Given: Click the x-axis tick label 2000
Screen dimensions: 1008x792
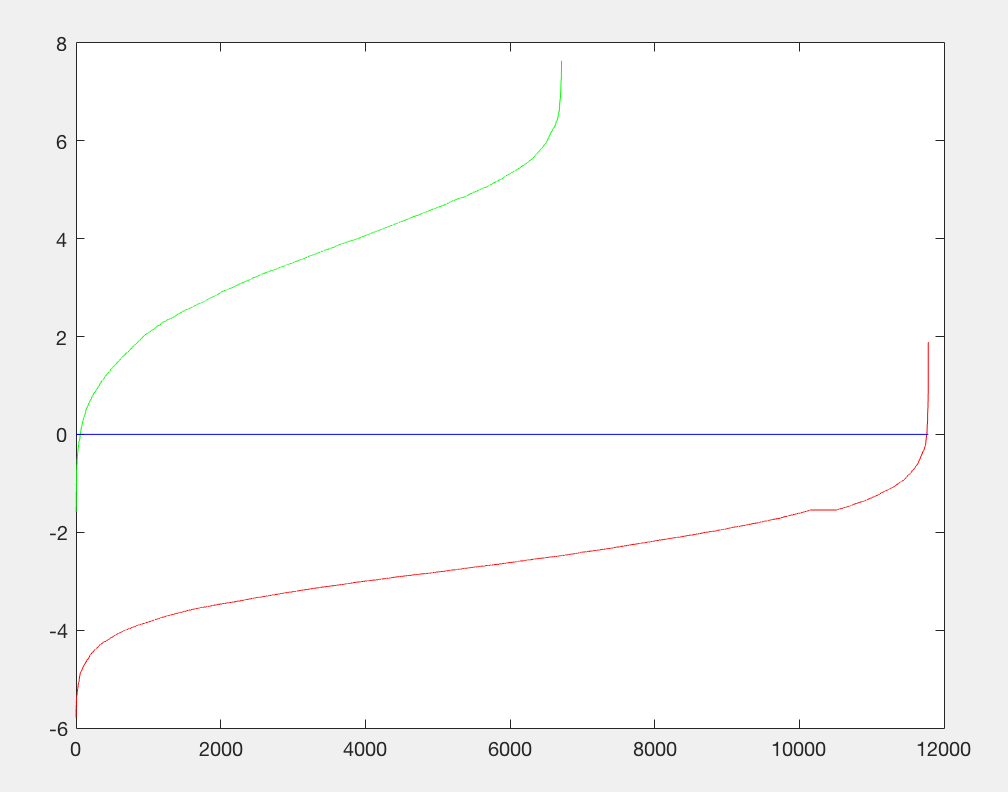Looking at the screenshot, I should pyautogui.click(x=220, y=750).
